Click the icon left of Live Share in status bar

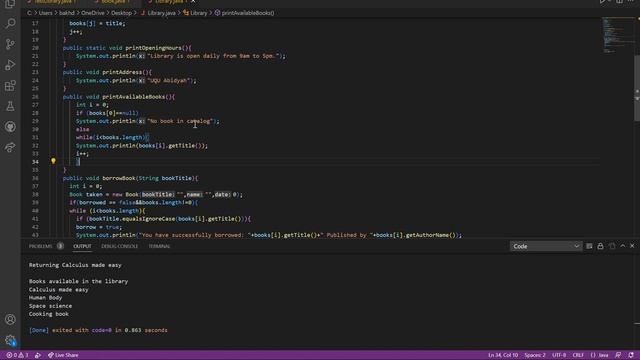pos(38,355)
